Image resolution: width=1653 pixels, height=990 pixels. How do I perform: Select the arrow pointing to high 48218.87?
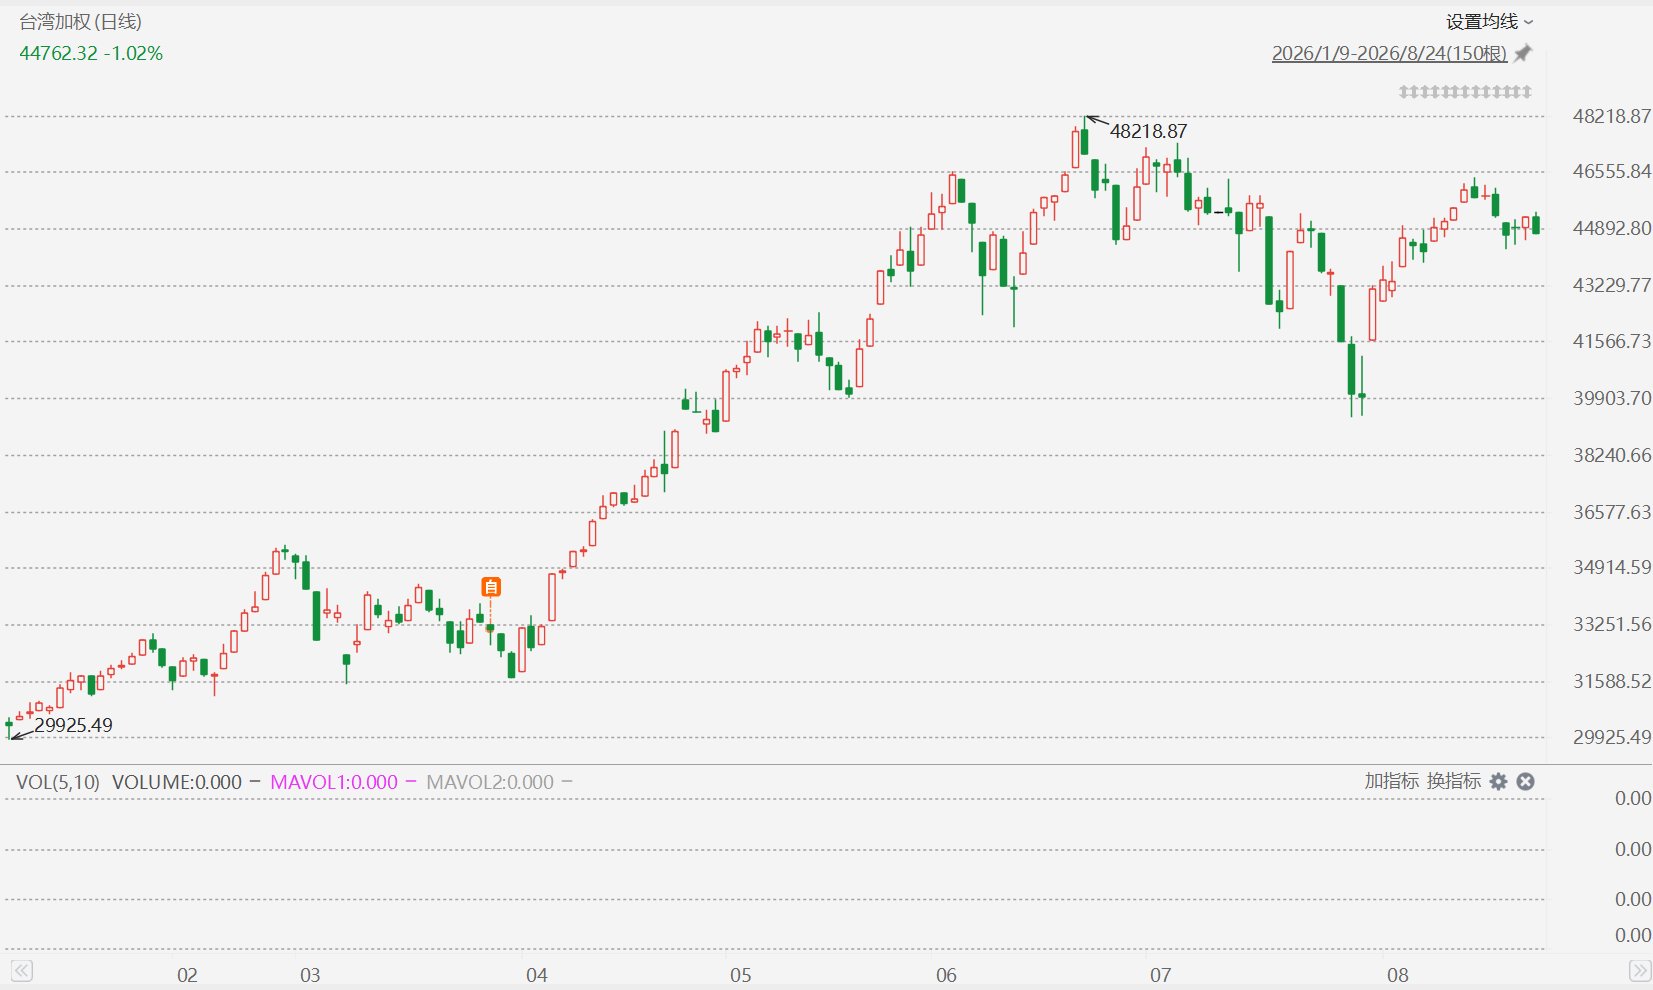1097,122
